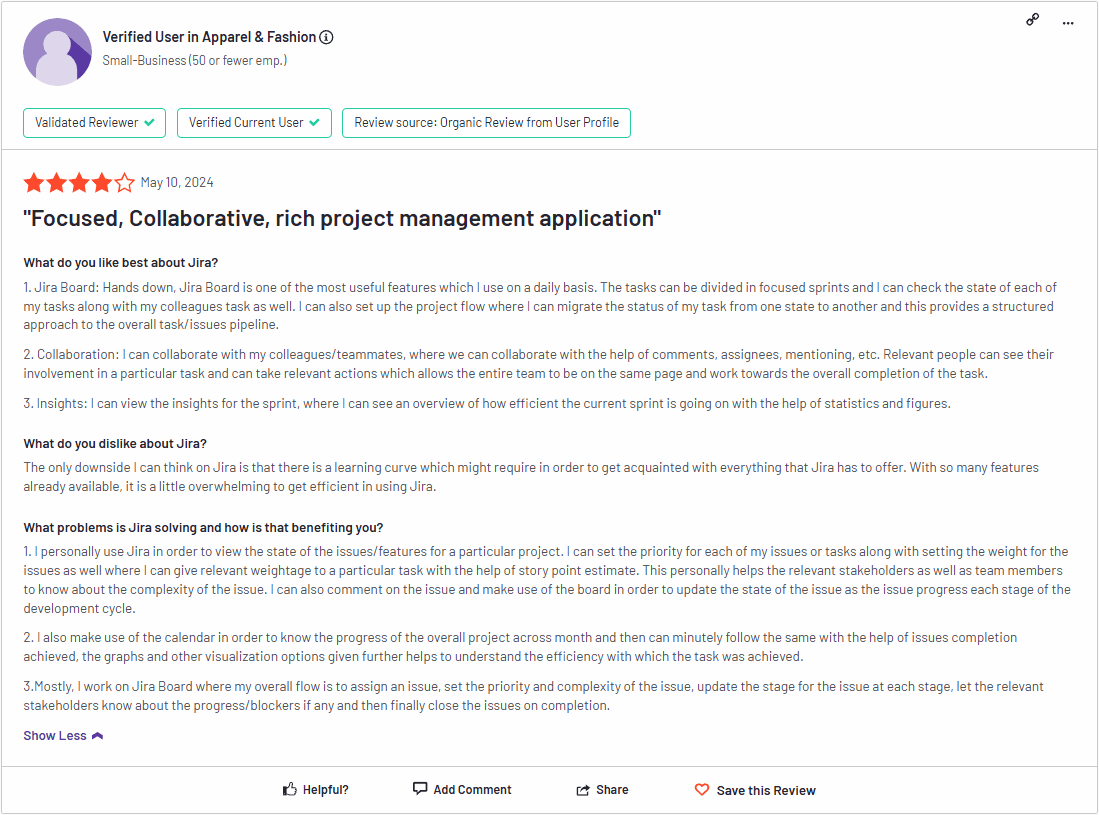Image resolution: width=1099 pixels, height=815 pixels.
Task: Click the Verified Current User badge
Action: [254, 123]
